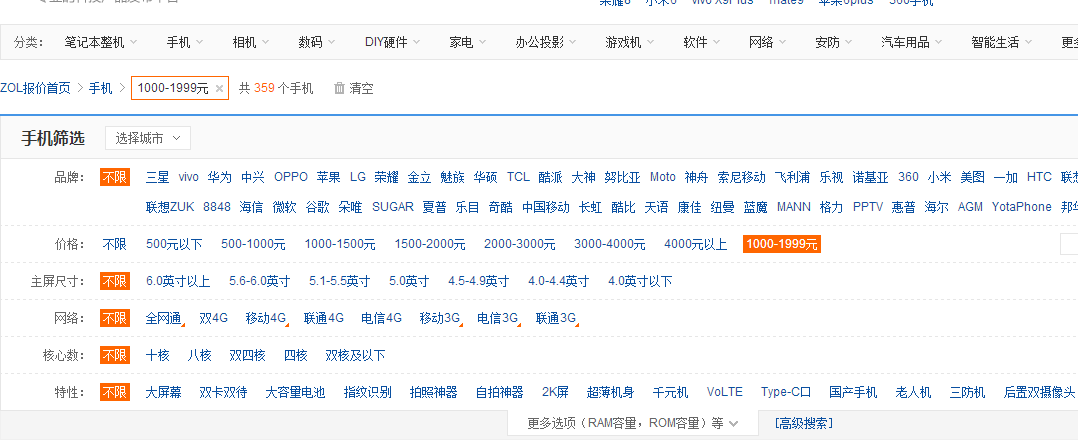This screenshot has height=444, width=1078.
Task: Select 不限 in the 品牌 row
Action: pyautogui.click(x=115, y=177)
